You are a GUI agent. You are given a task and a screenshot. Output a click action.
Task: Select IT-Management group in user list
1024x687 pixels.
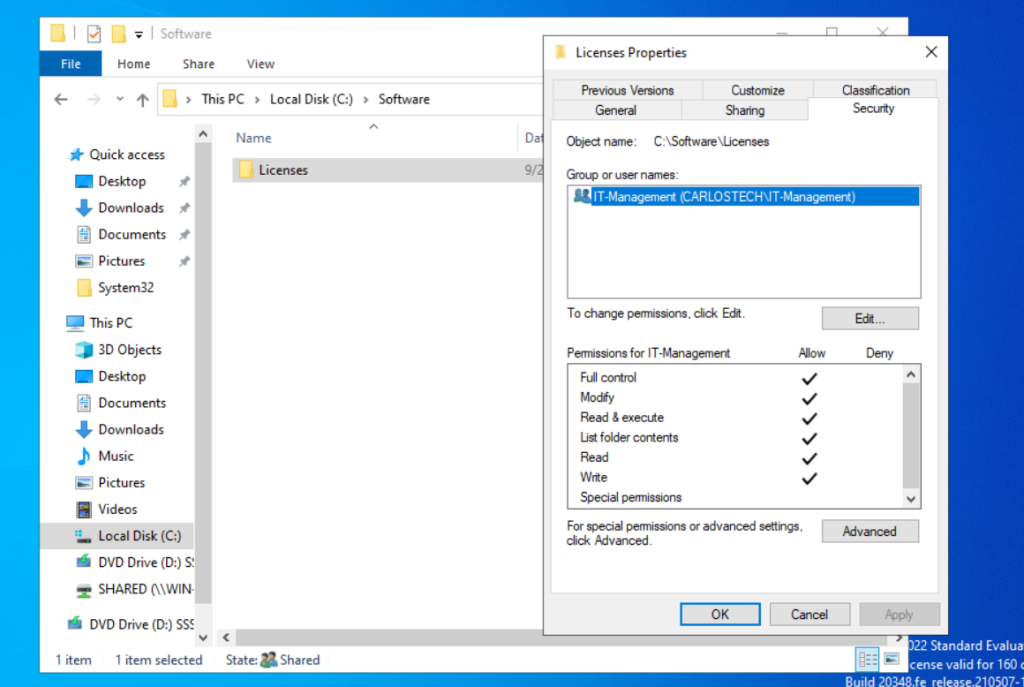coord(723,197)
